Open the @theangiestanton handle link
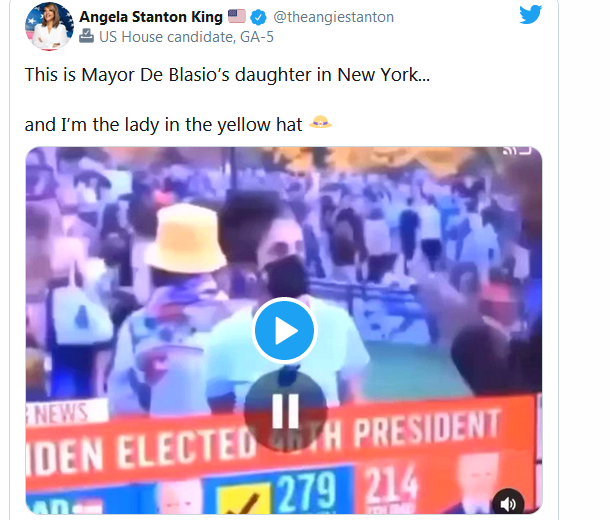This screenshot has width=610, height=520. 333,17
